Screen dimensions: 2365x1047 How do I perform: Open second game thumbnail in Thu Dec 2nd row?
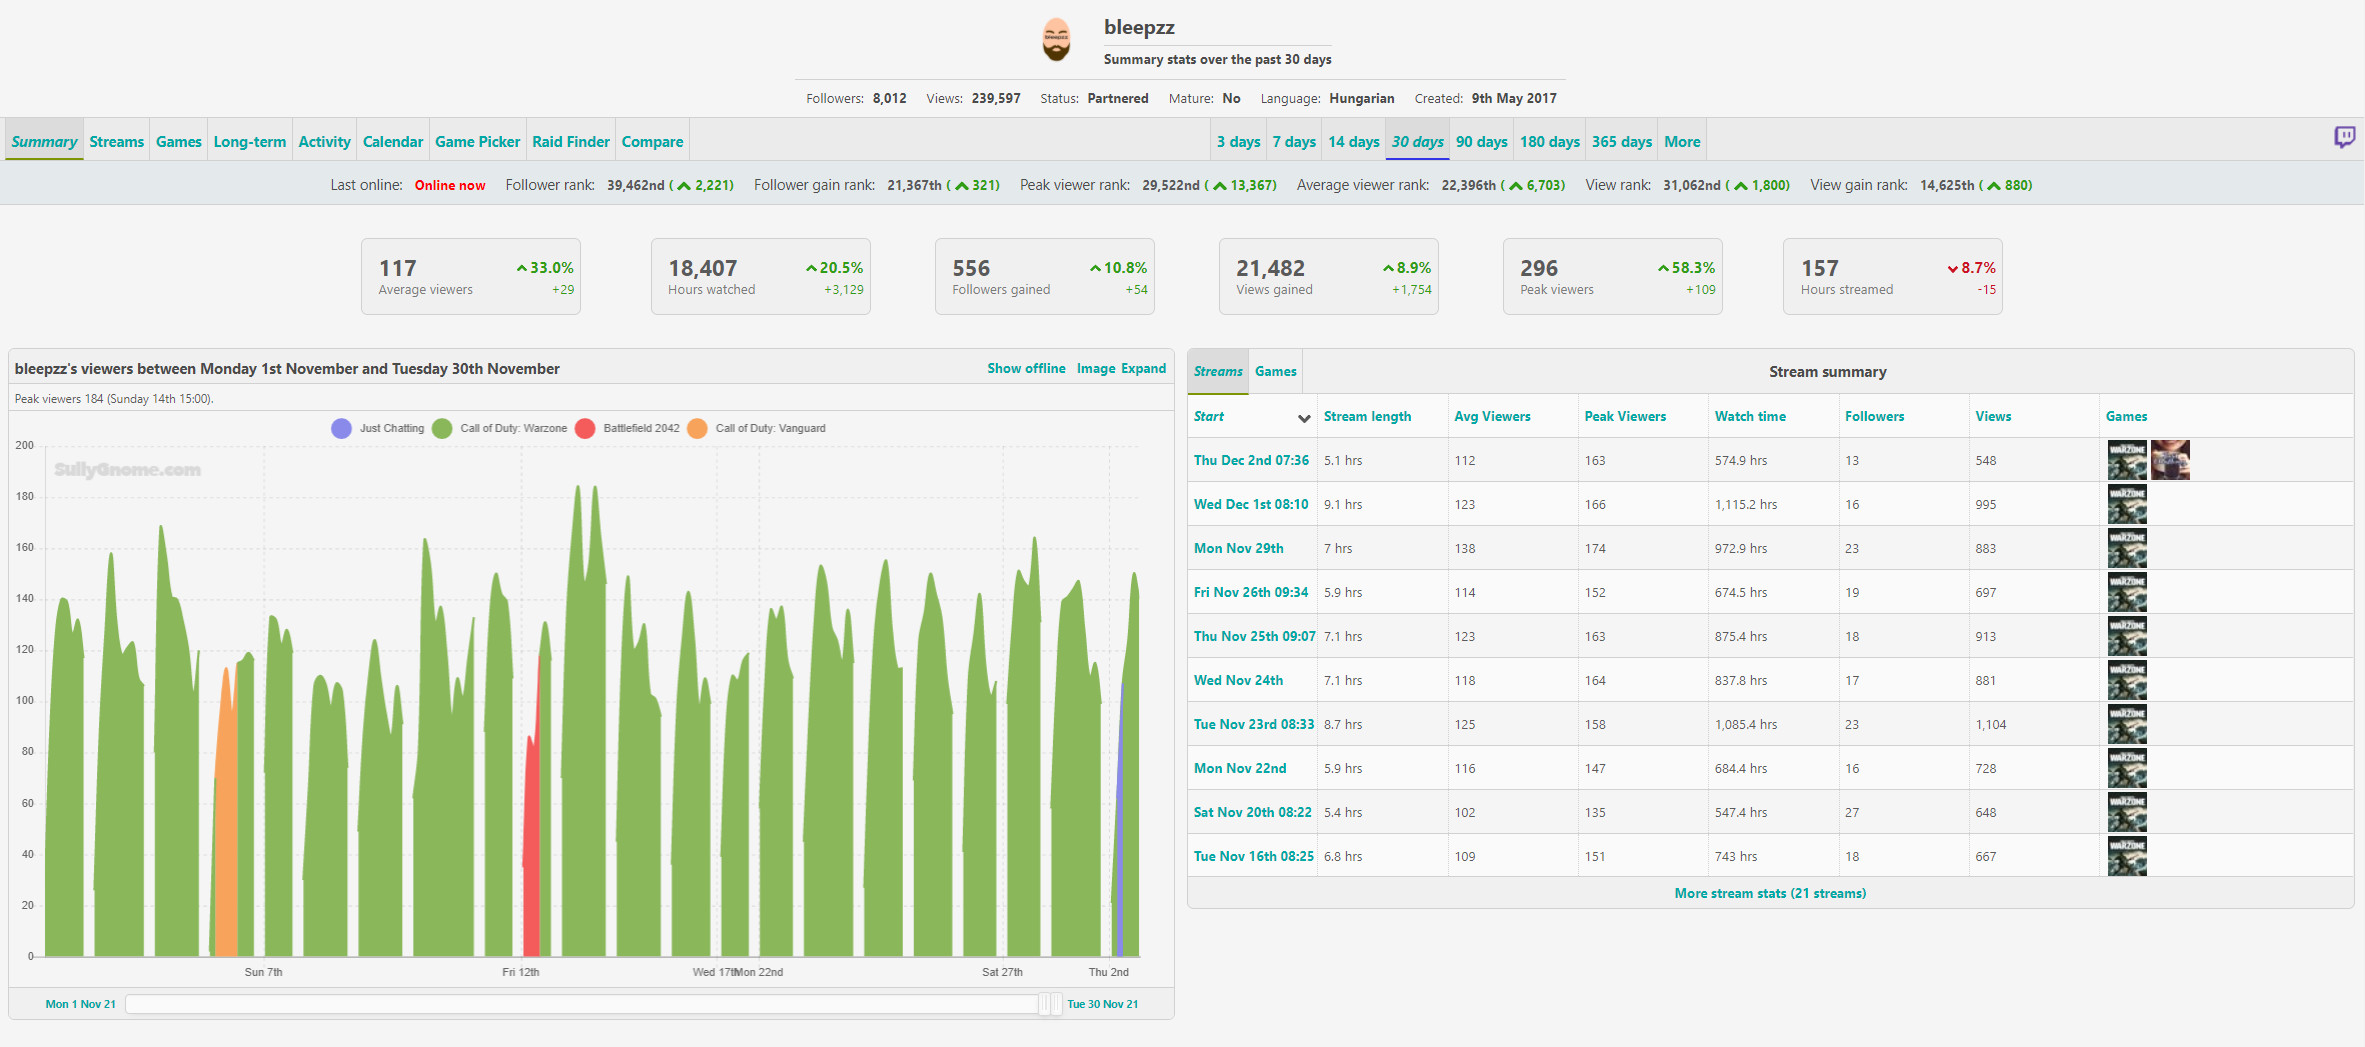pyautogui.click(x=2170, y=460)
